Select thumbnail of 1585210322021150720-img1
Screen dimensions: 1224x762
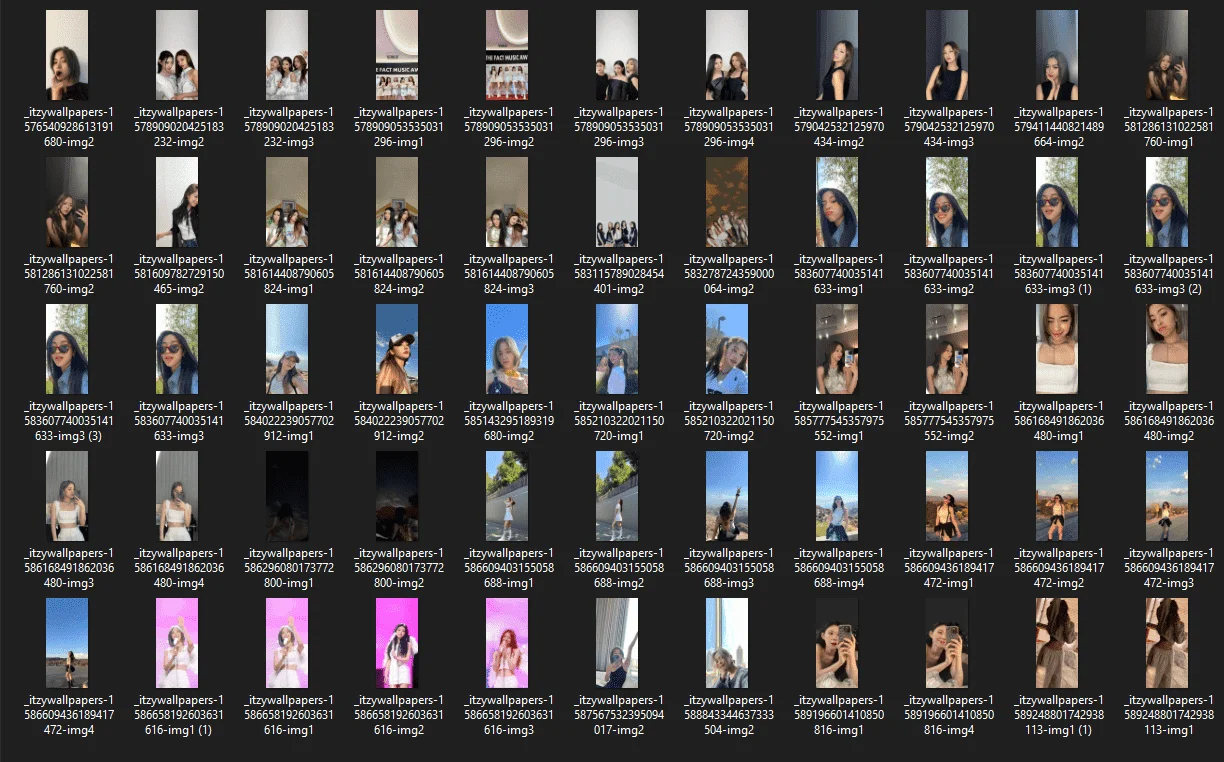pos(617,350)
